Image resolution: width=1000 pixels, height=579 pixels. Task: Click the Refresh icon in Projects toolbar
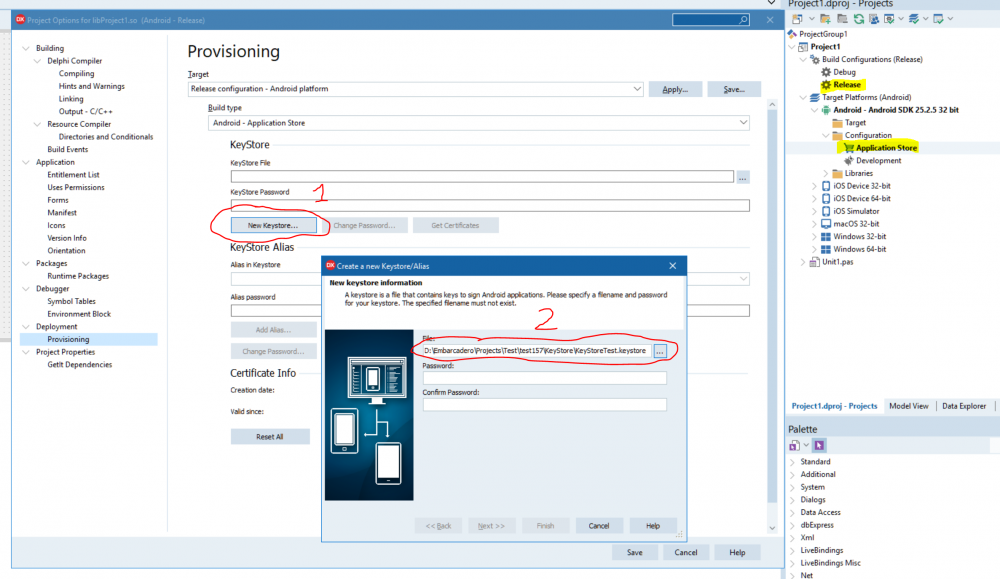click(x=858, y=19)
